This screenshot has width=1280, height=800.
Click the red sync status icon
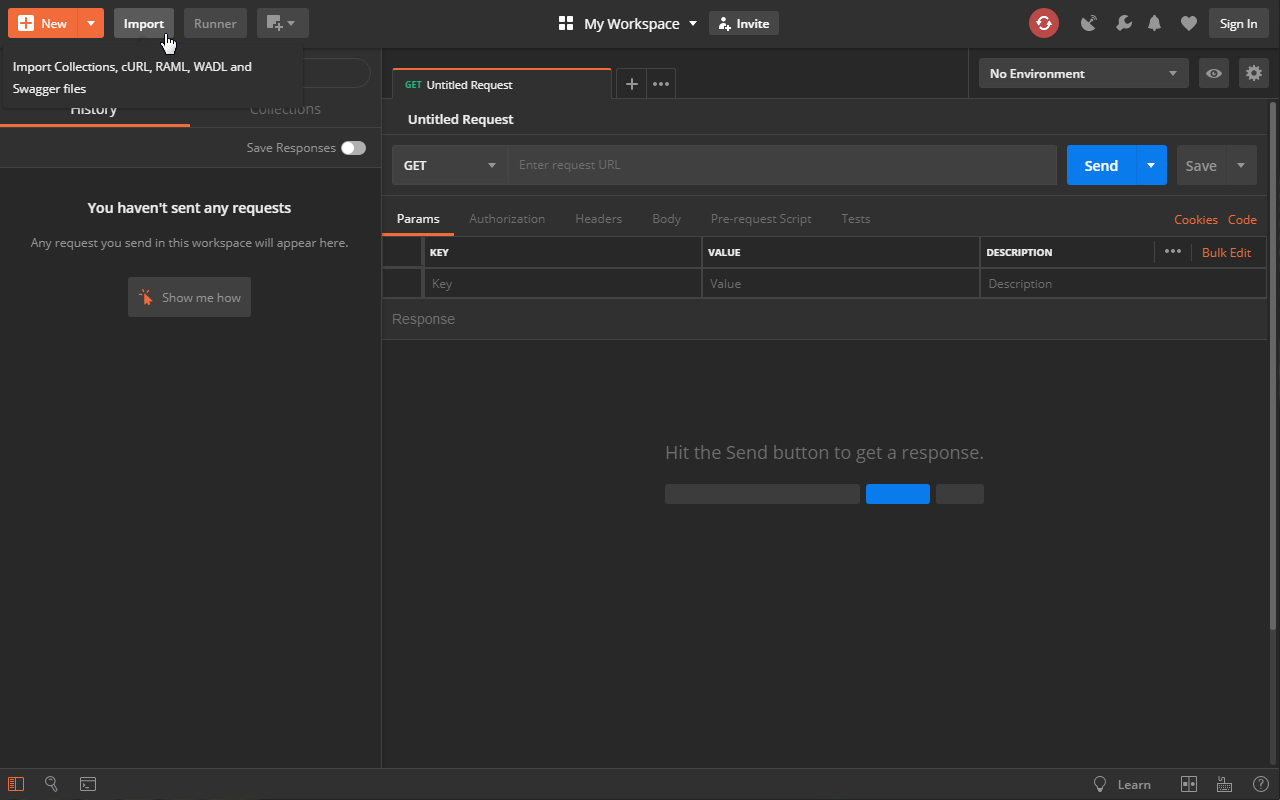(1044, 23)
